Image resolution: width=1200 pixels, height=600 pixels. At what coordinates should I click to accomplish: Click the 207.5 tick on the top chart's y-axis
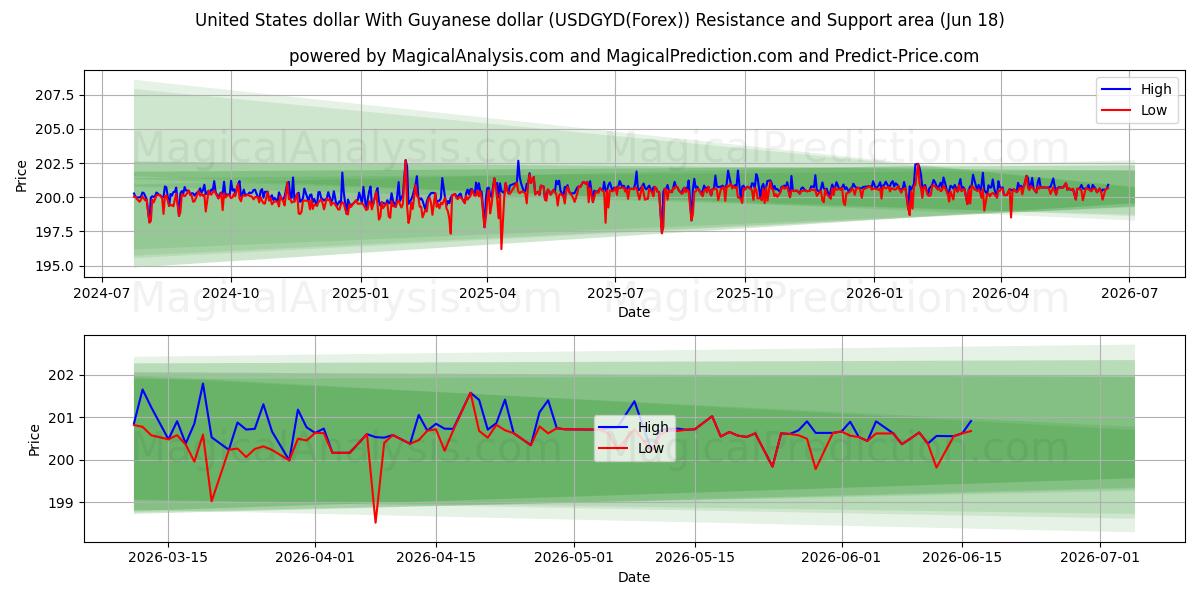55,95
